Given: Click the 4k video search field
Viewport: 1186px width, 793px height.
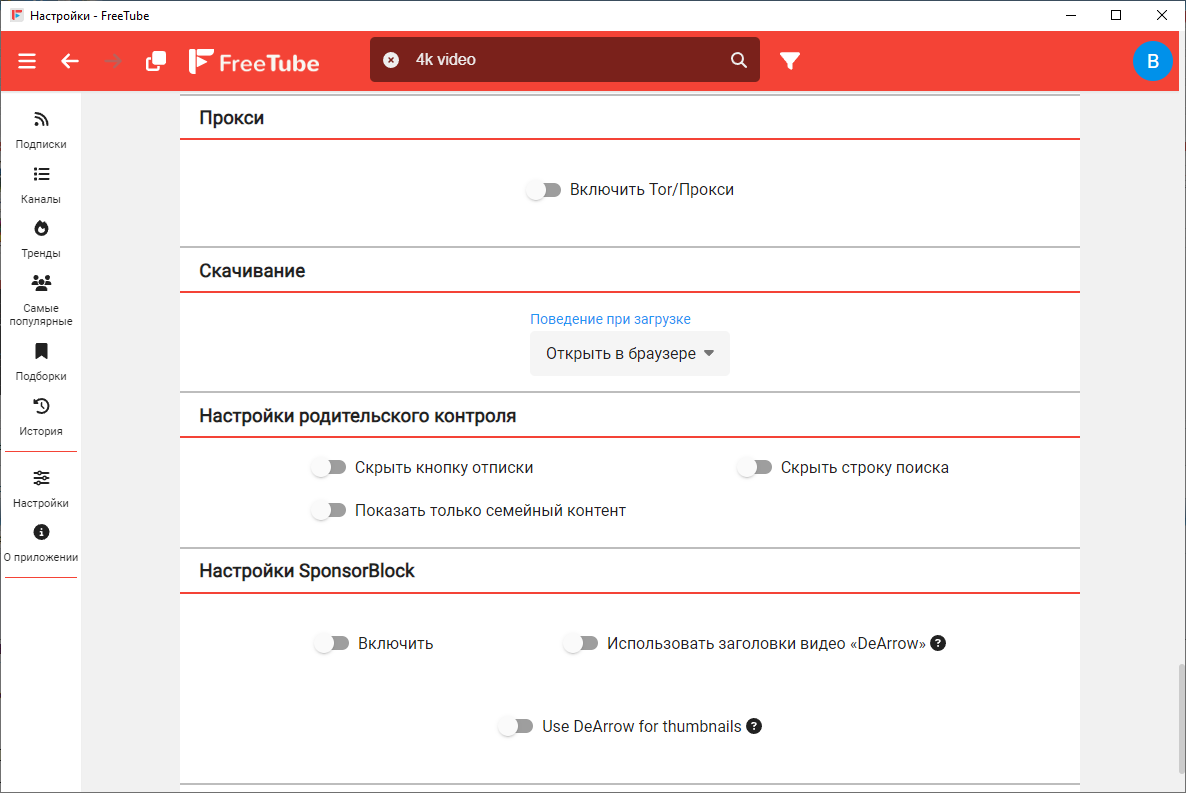Looking at the screenshot, I should 560,60.
